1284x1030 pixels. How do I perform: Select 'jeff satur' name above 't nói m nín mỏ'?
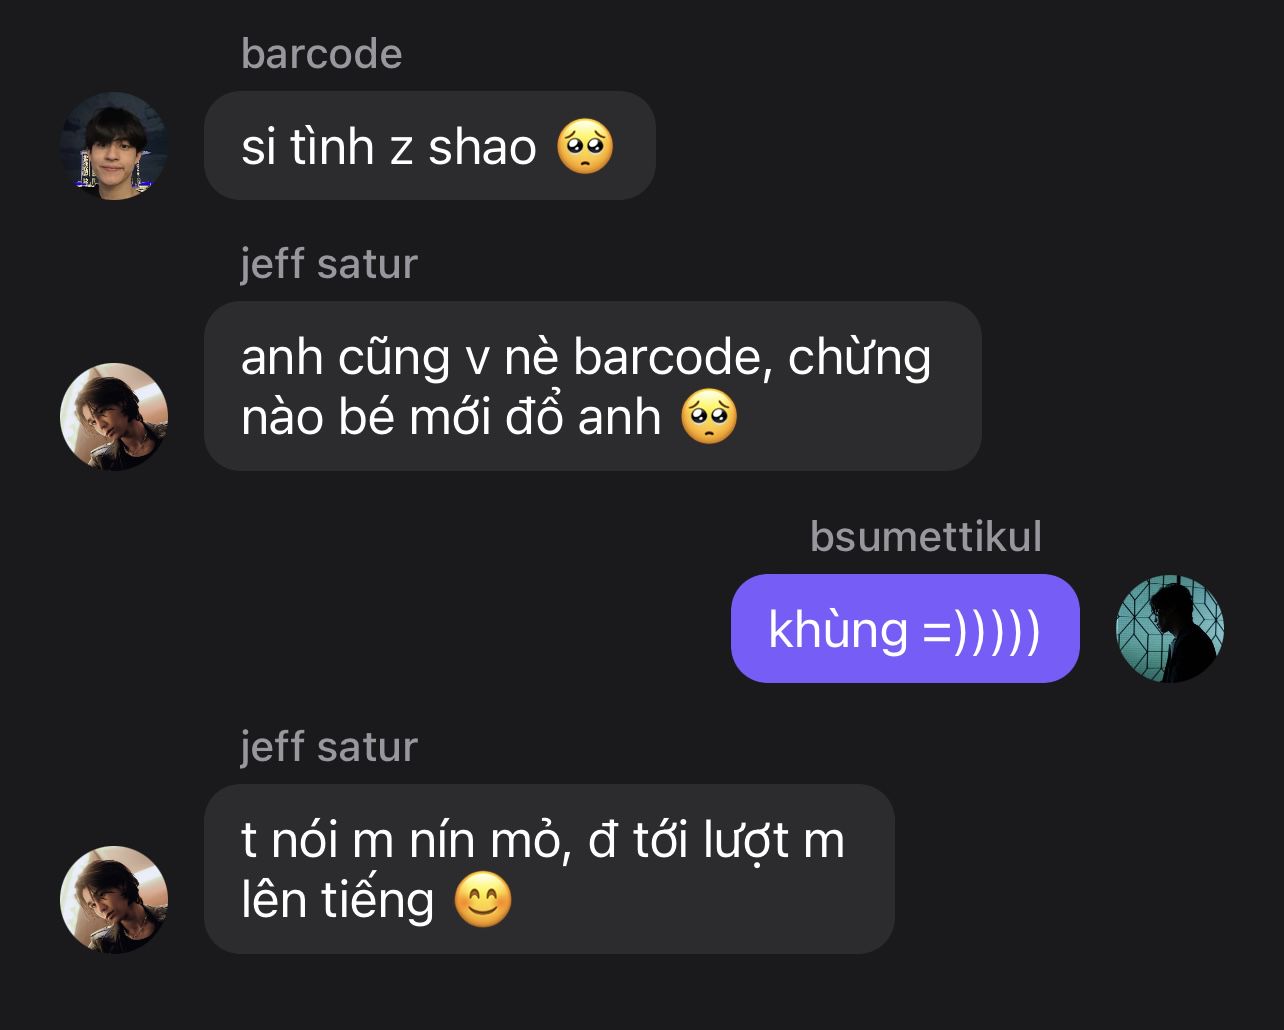329,747
